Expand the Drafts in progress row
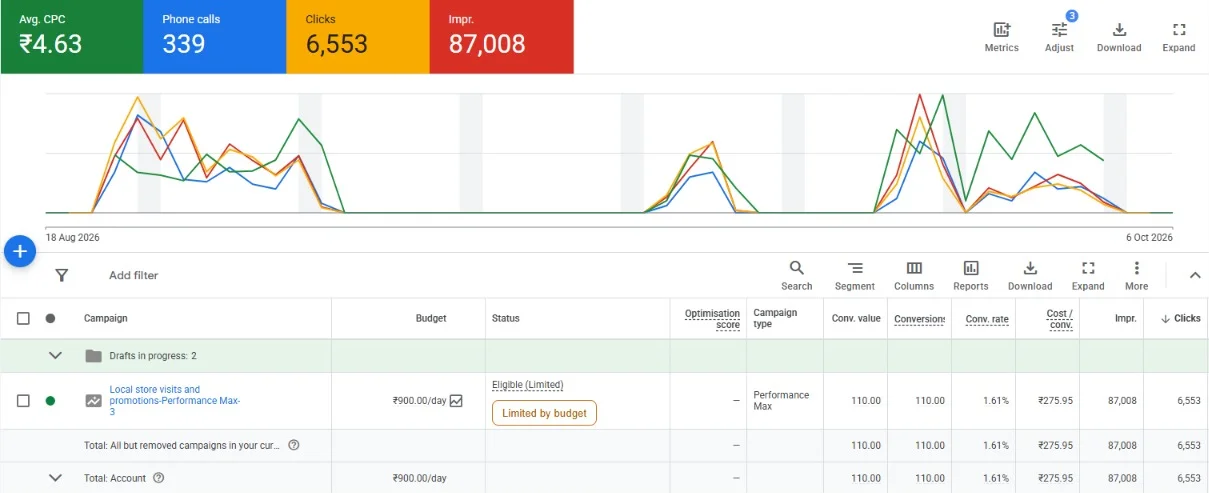The height and width of the screenshot is (493, 1209). [55, 356]
